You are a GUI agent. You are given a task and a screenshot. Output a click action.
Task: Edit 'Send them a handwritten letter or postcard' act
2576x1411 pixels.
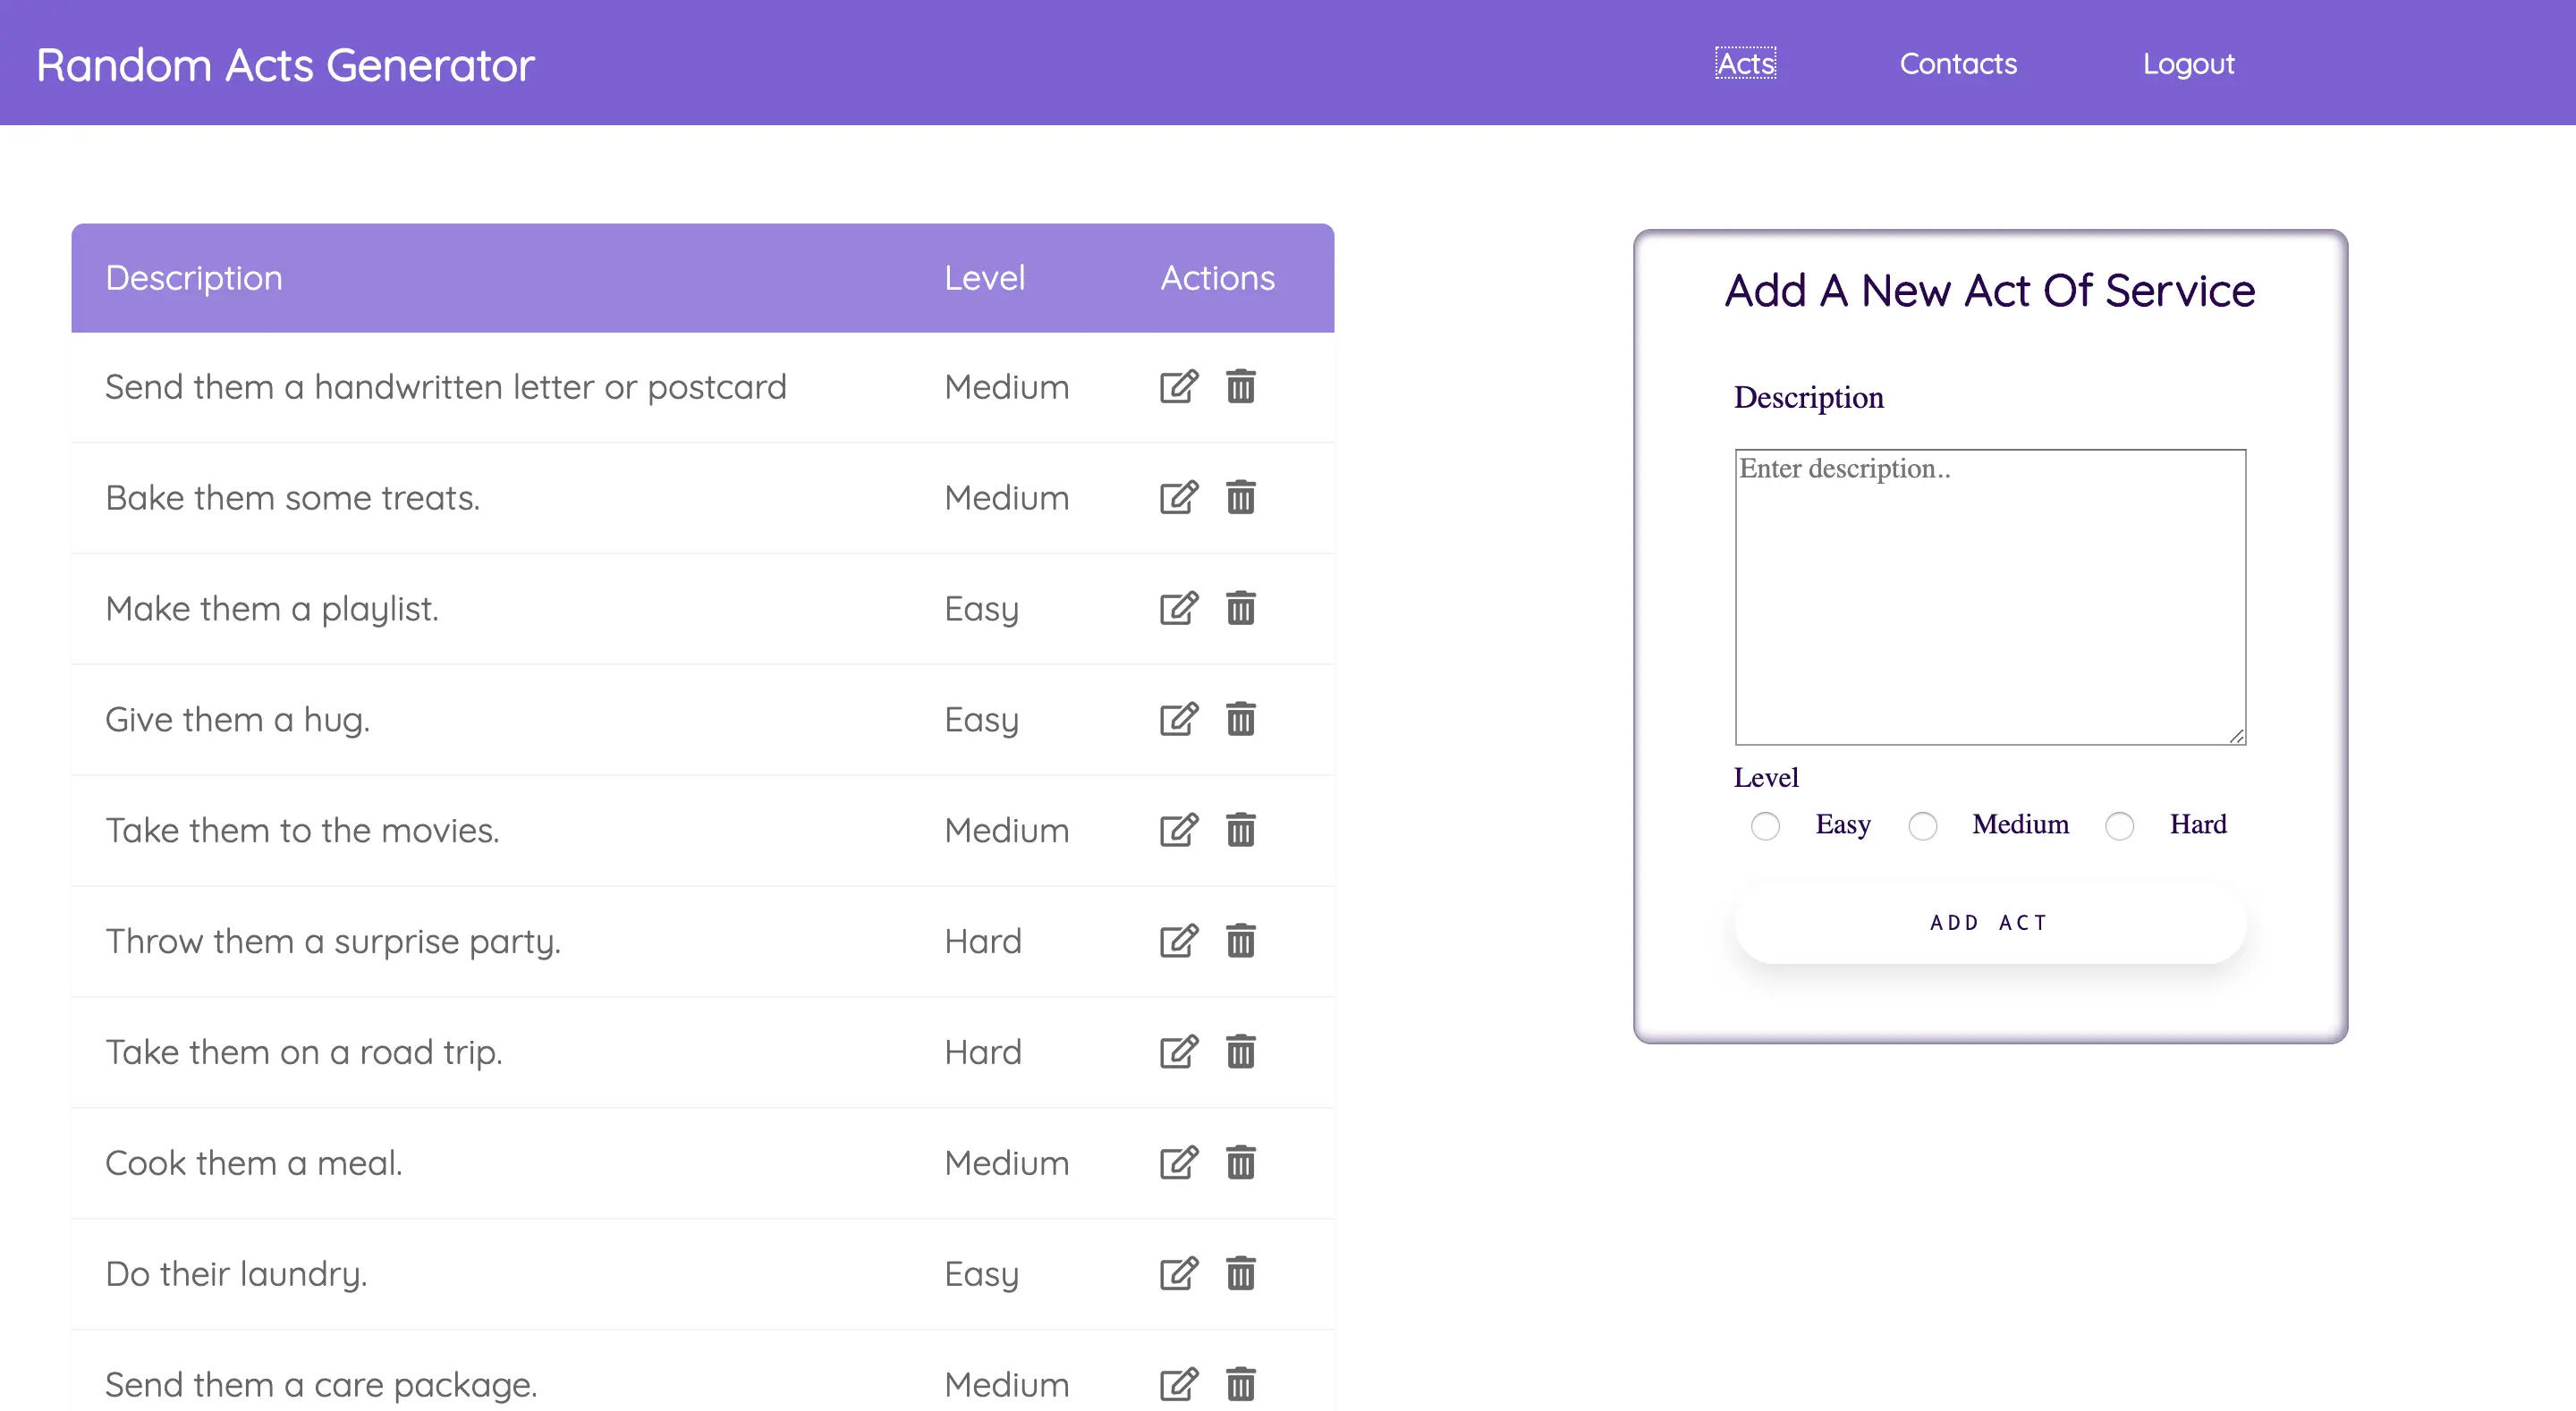(x=1179, y=386)
